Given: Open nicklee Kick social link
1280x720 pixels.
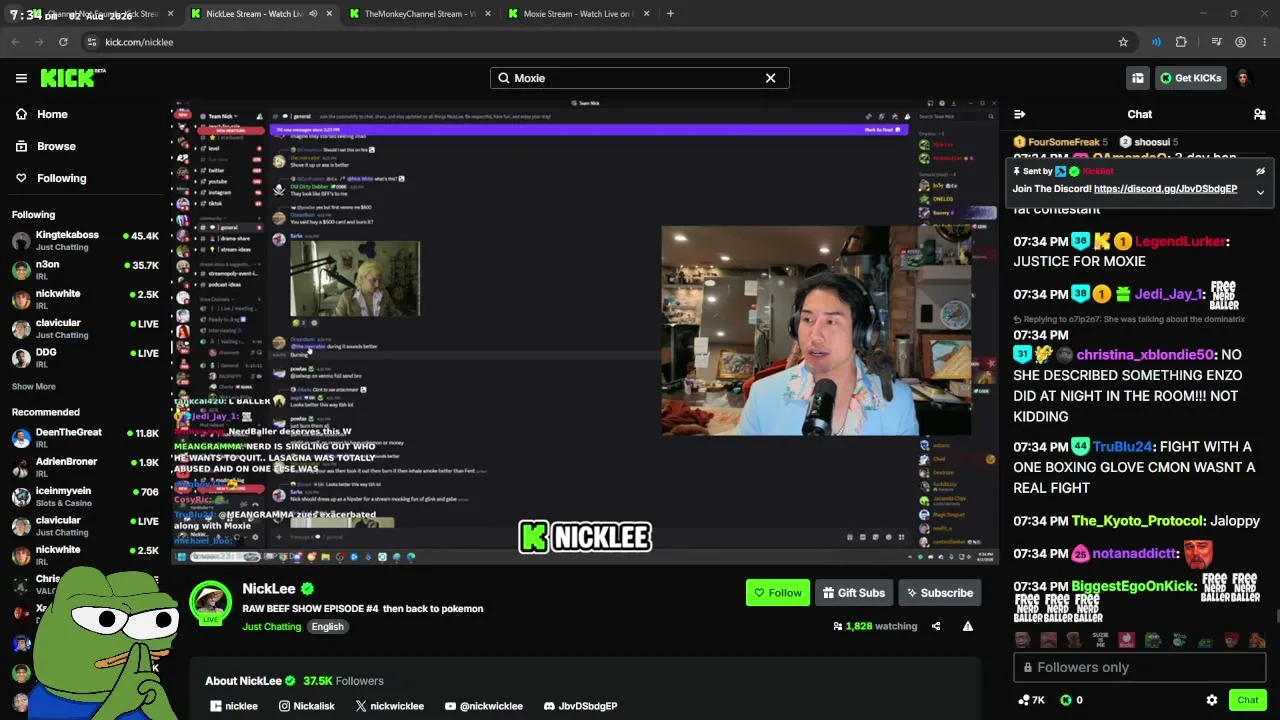Looking at the screenshot, I should (x=234, y=706).
